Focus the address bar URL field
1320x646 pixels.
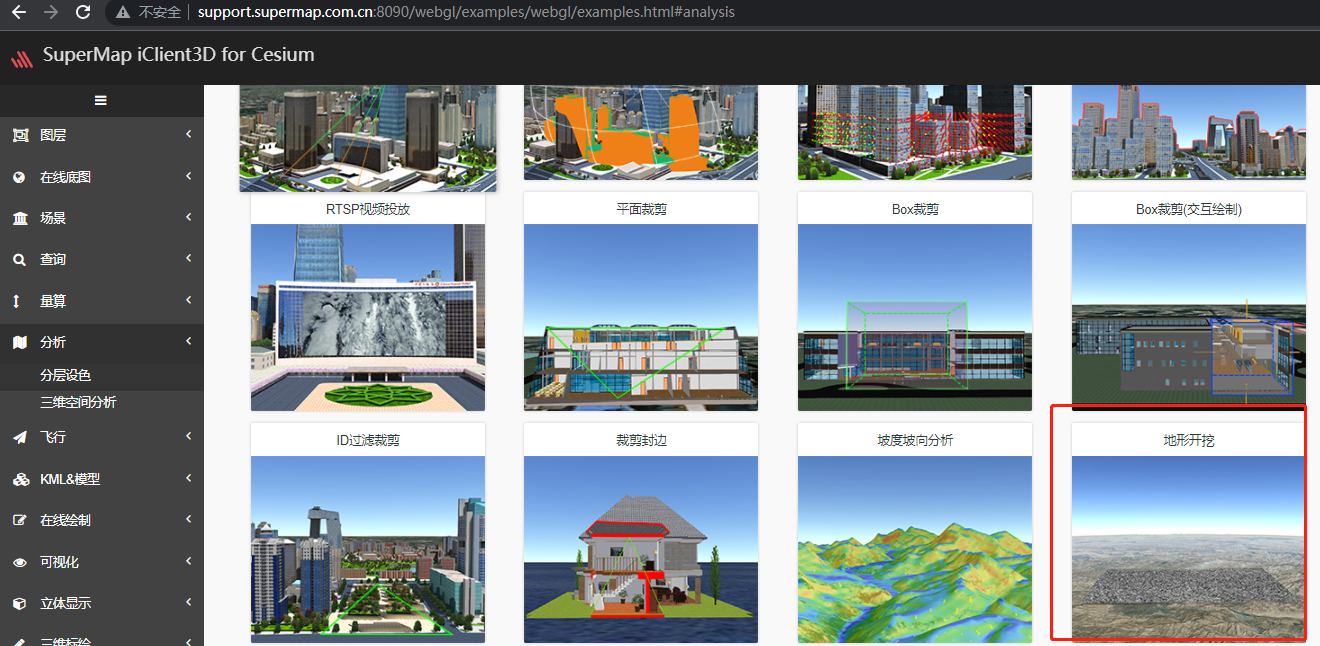(x=466, y=13)
